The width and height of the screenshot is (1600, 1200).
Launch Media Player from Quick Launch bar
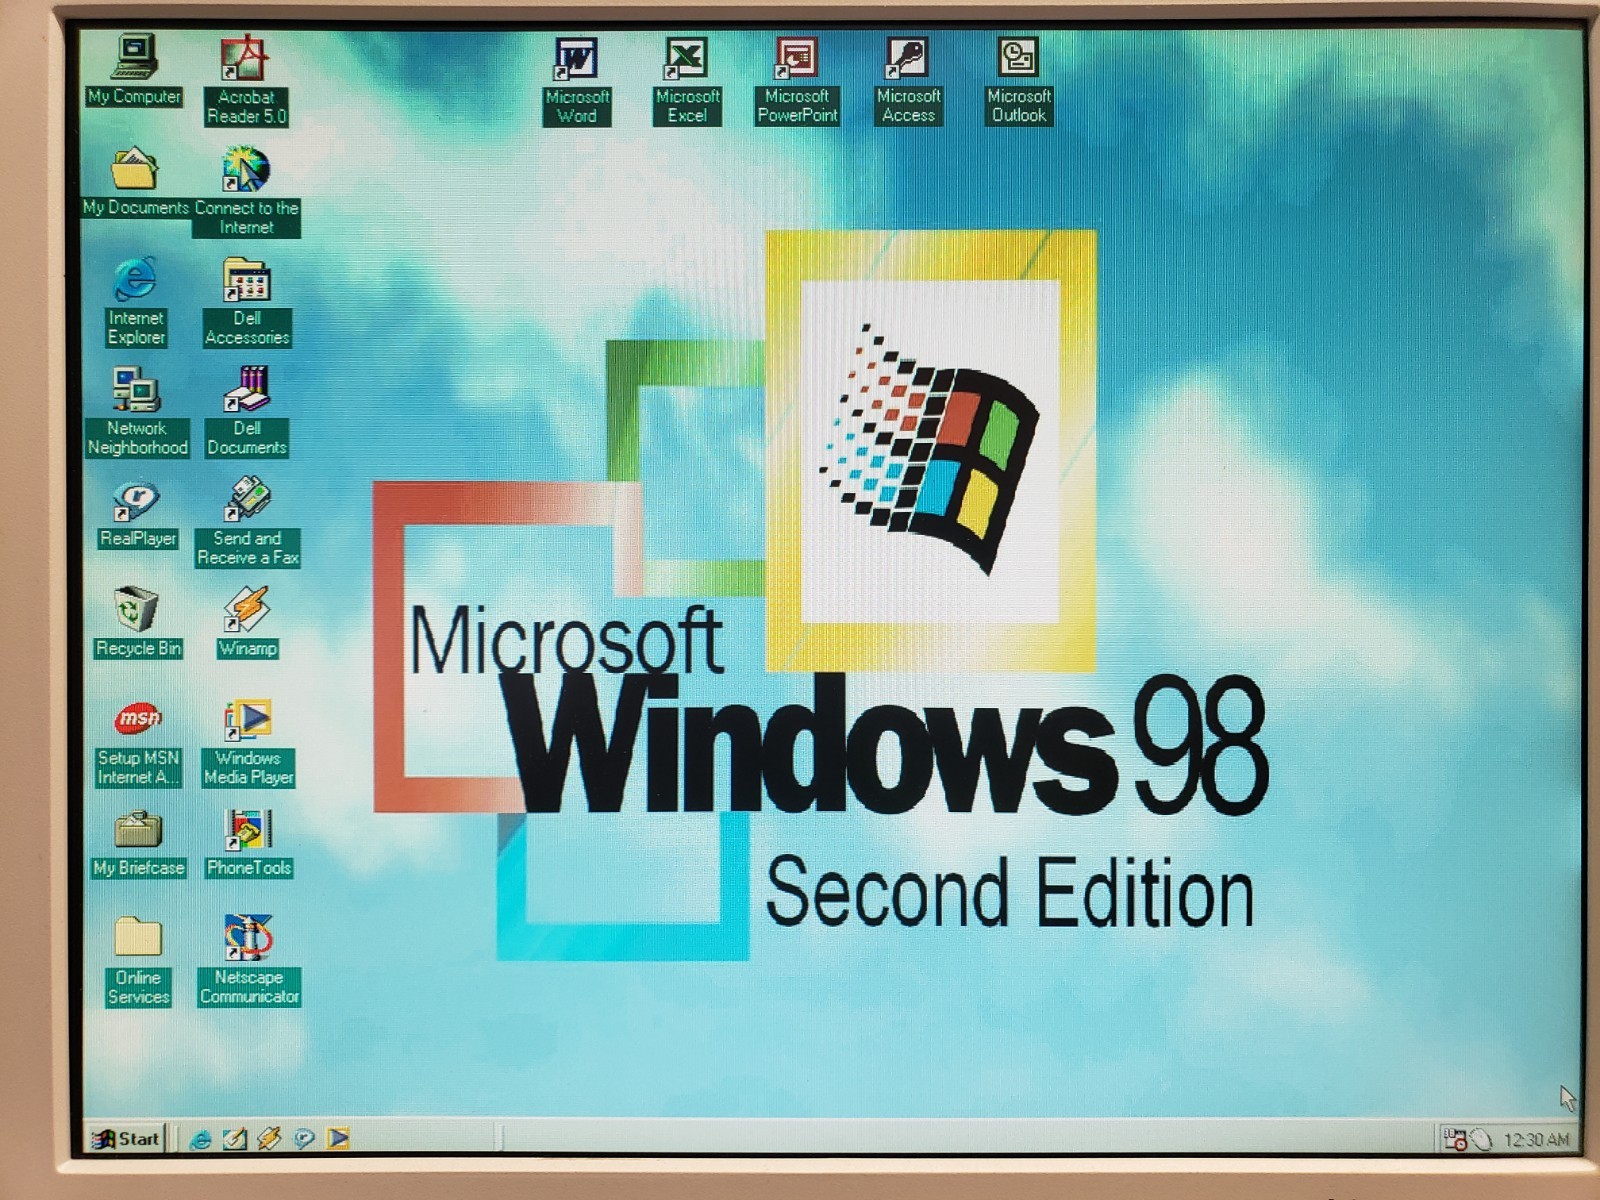point(339,1138)
